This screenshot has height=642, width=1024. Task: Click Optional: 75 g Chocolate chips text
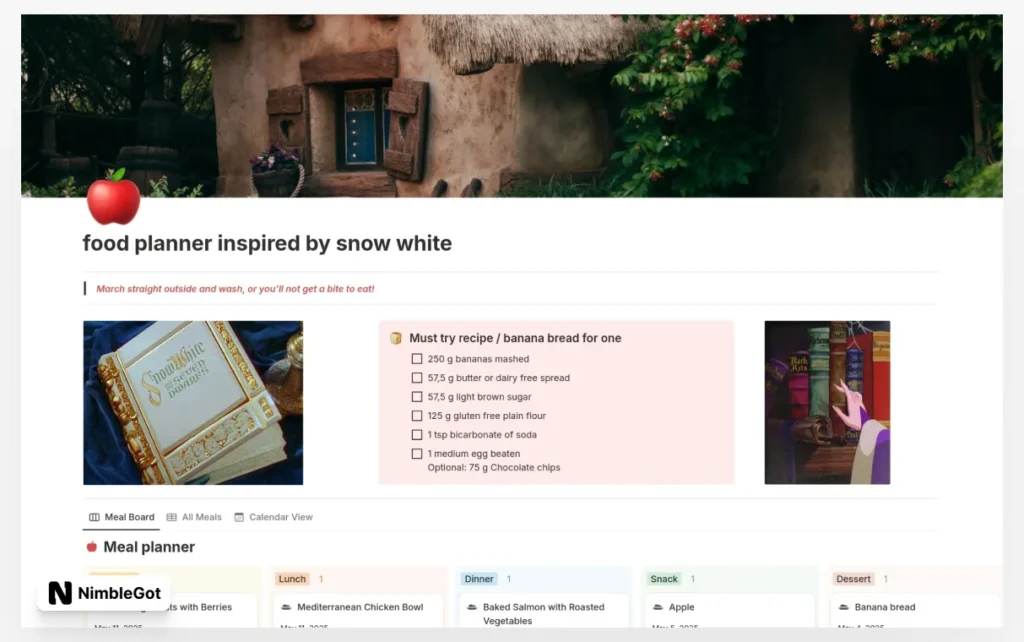pos(494,467)
